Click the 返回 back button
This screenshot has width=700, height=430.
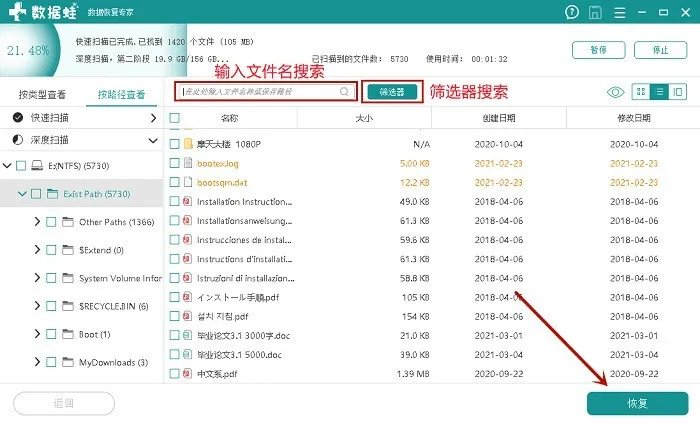click(64, 403)
